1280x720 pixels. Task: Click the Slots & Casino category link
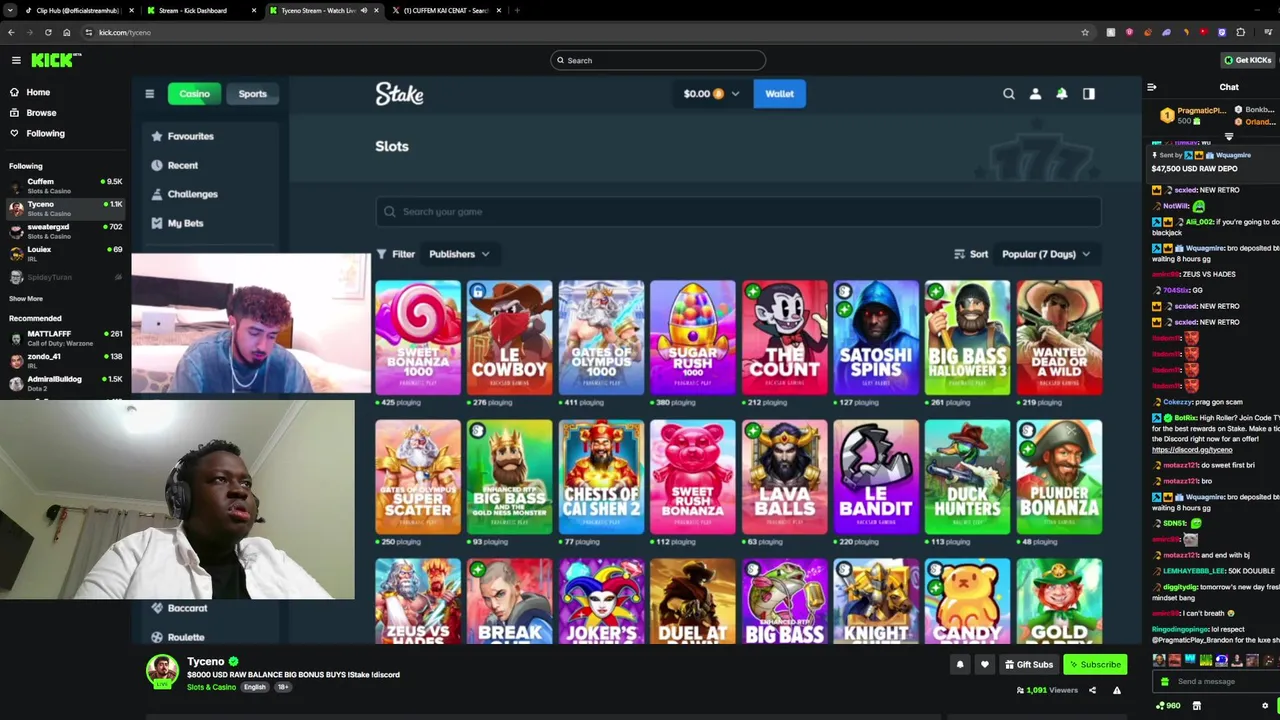[x=212, y=687]
